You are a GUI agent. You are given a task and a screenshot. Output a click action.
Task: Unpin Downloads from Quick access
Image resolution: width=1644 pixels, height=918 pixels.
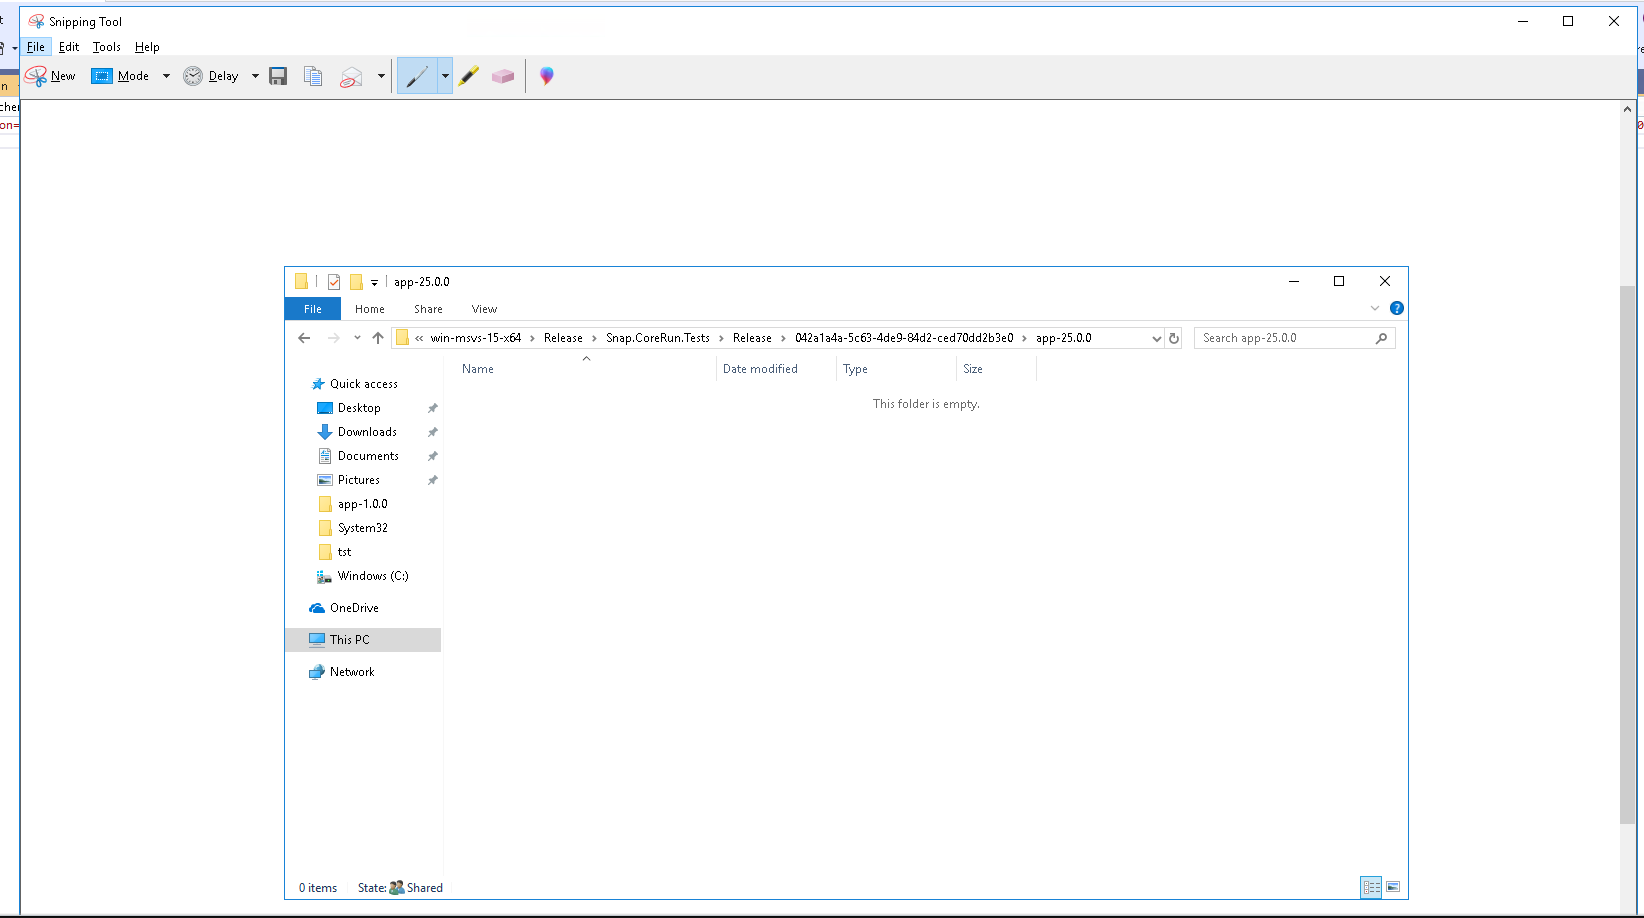click(x=432, y=431)
